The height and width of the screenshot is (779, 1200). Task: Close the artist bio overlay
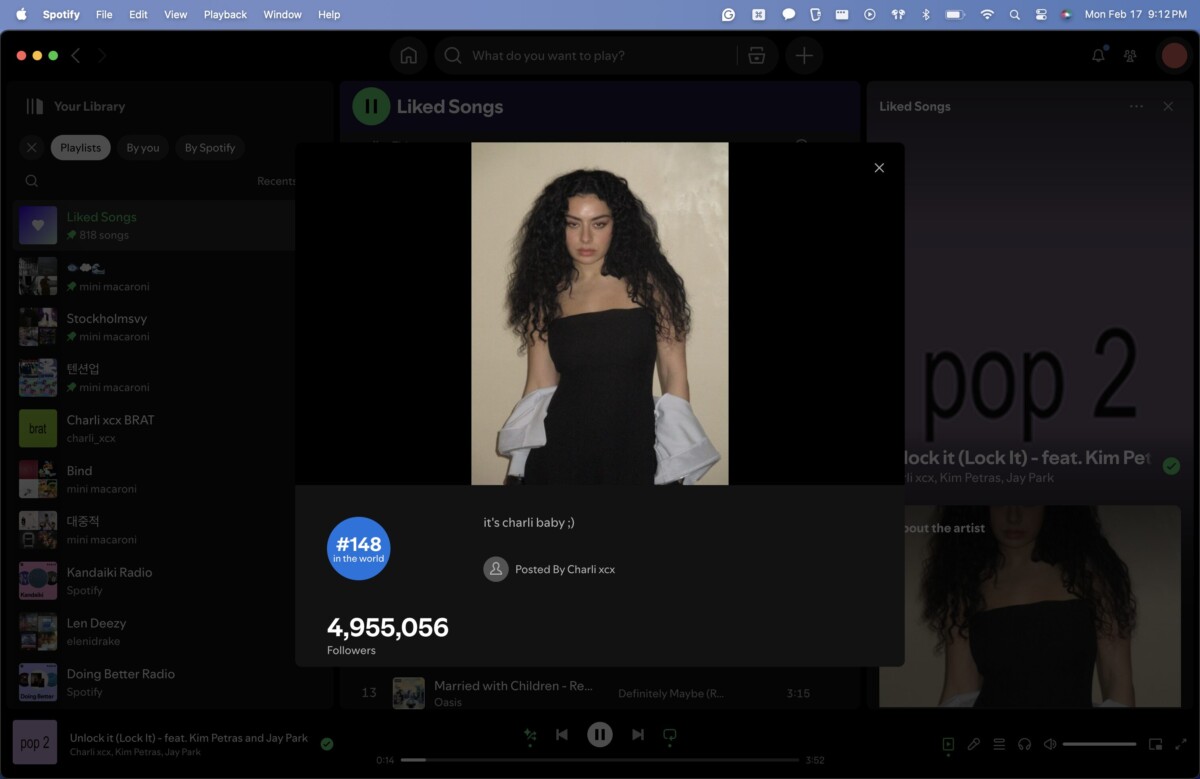[879, 168]
